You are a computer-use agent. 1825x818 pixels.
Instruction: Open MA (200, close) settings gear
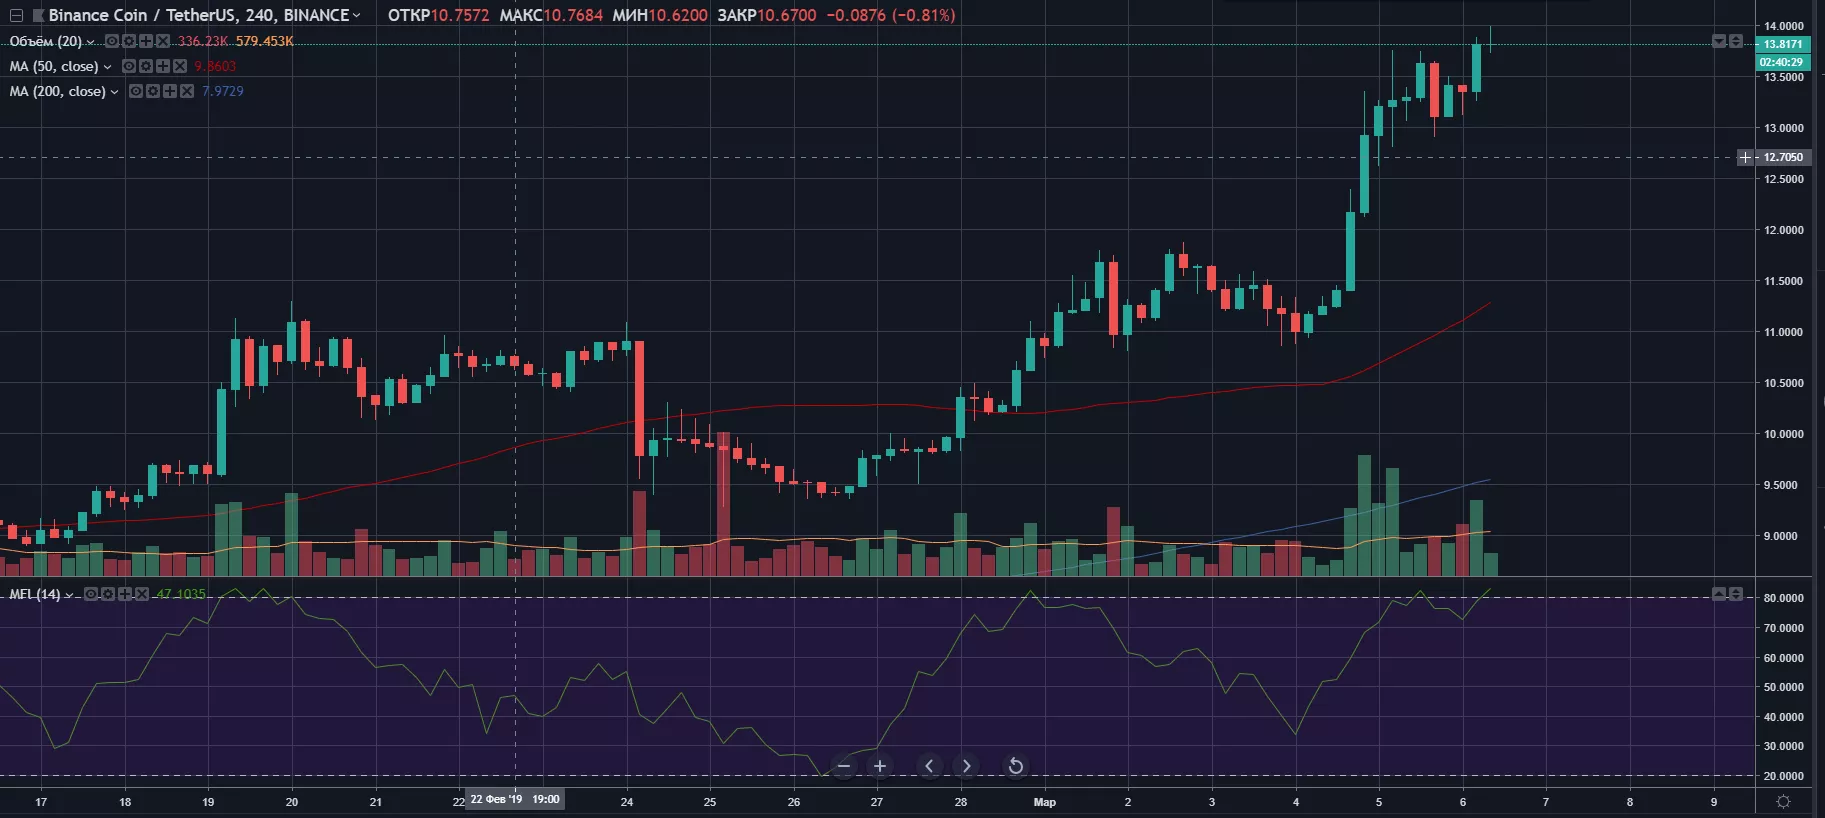153,91
